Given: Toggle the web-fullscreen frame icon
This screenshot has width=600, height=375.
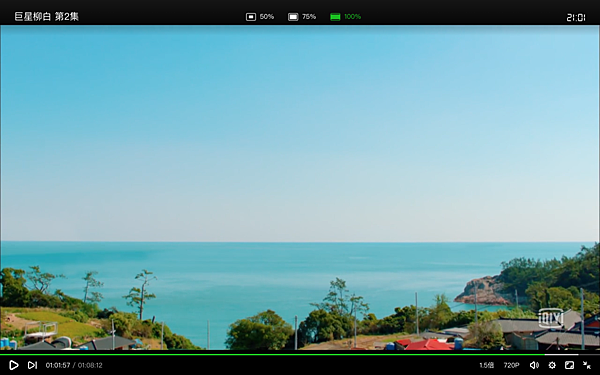Looking at the screenshot, I should (569, 365).
